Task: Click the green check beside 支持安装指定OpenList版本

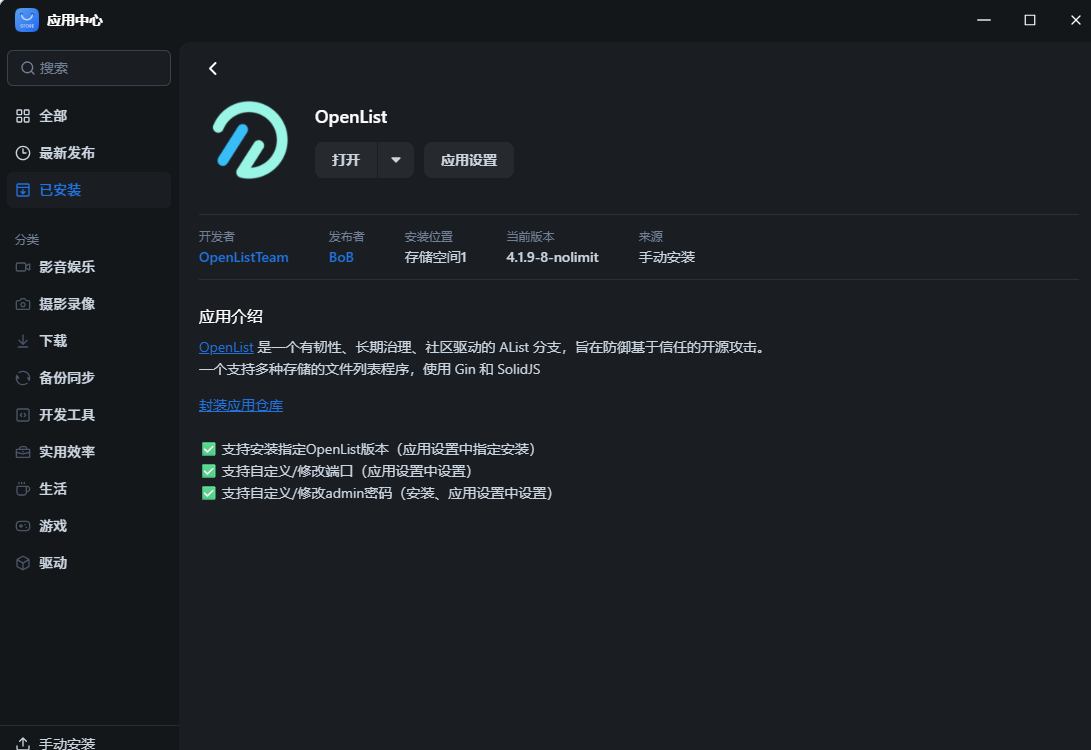Action: pyautogui.click(x=209, y=449)
